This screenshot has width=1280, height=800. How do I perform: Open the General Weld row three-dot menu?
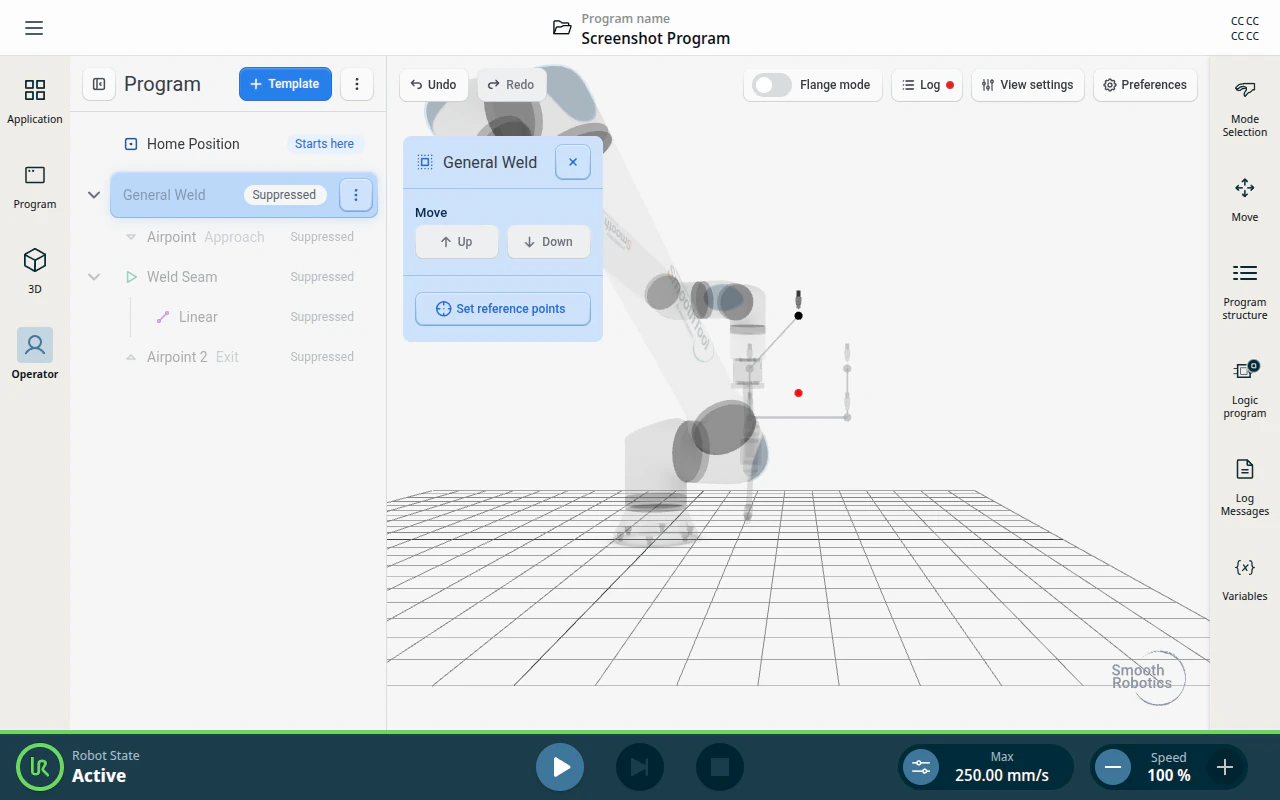(x=356, y=195)
